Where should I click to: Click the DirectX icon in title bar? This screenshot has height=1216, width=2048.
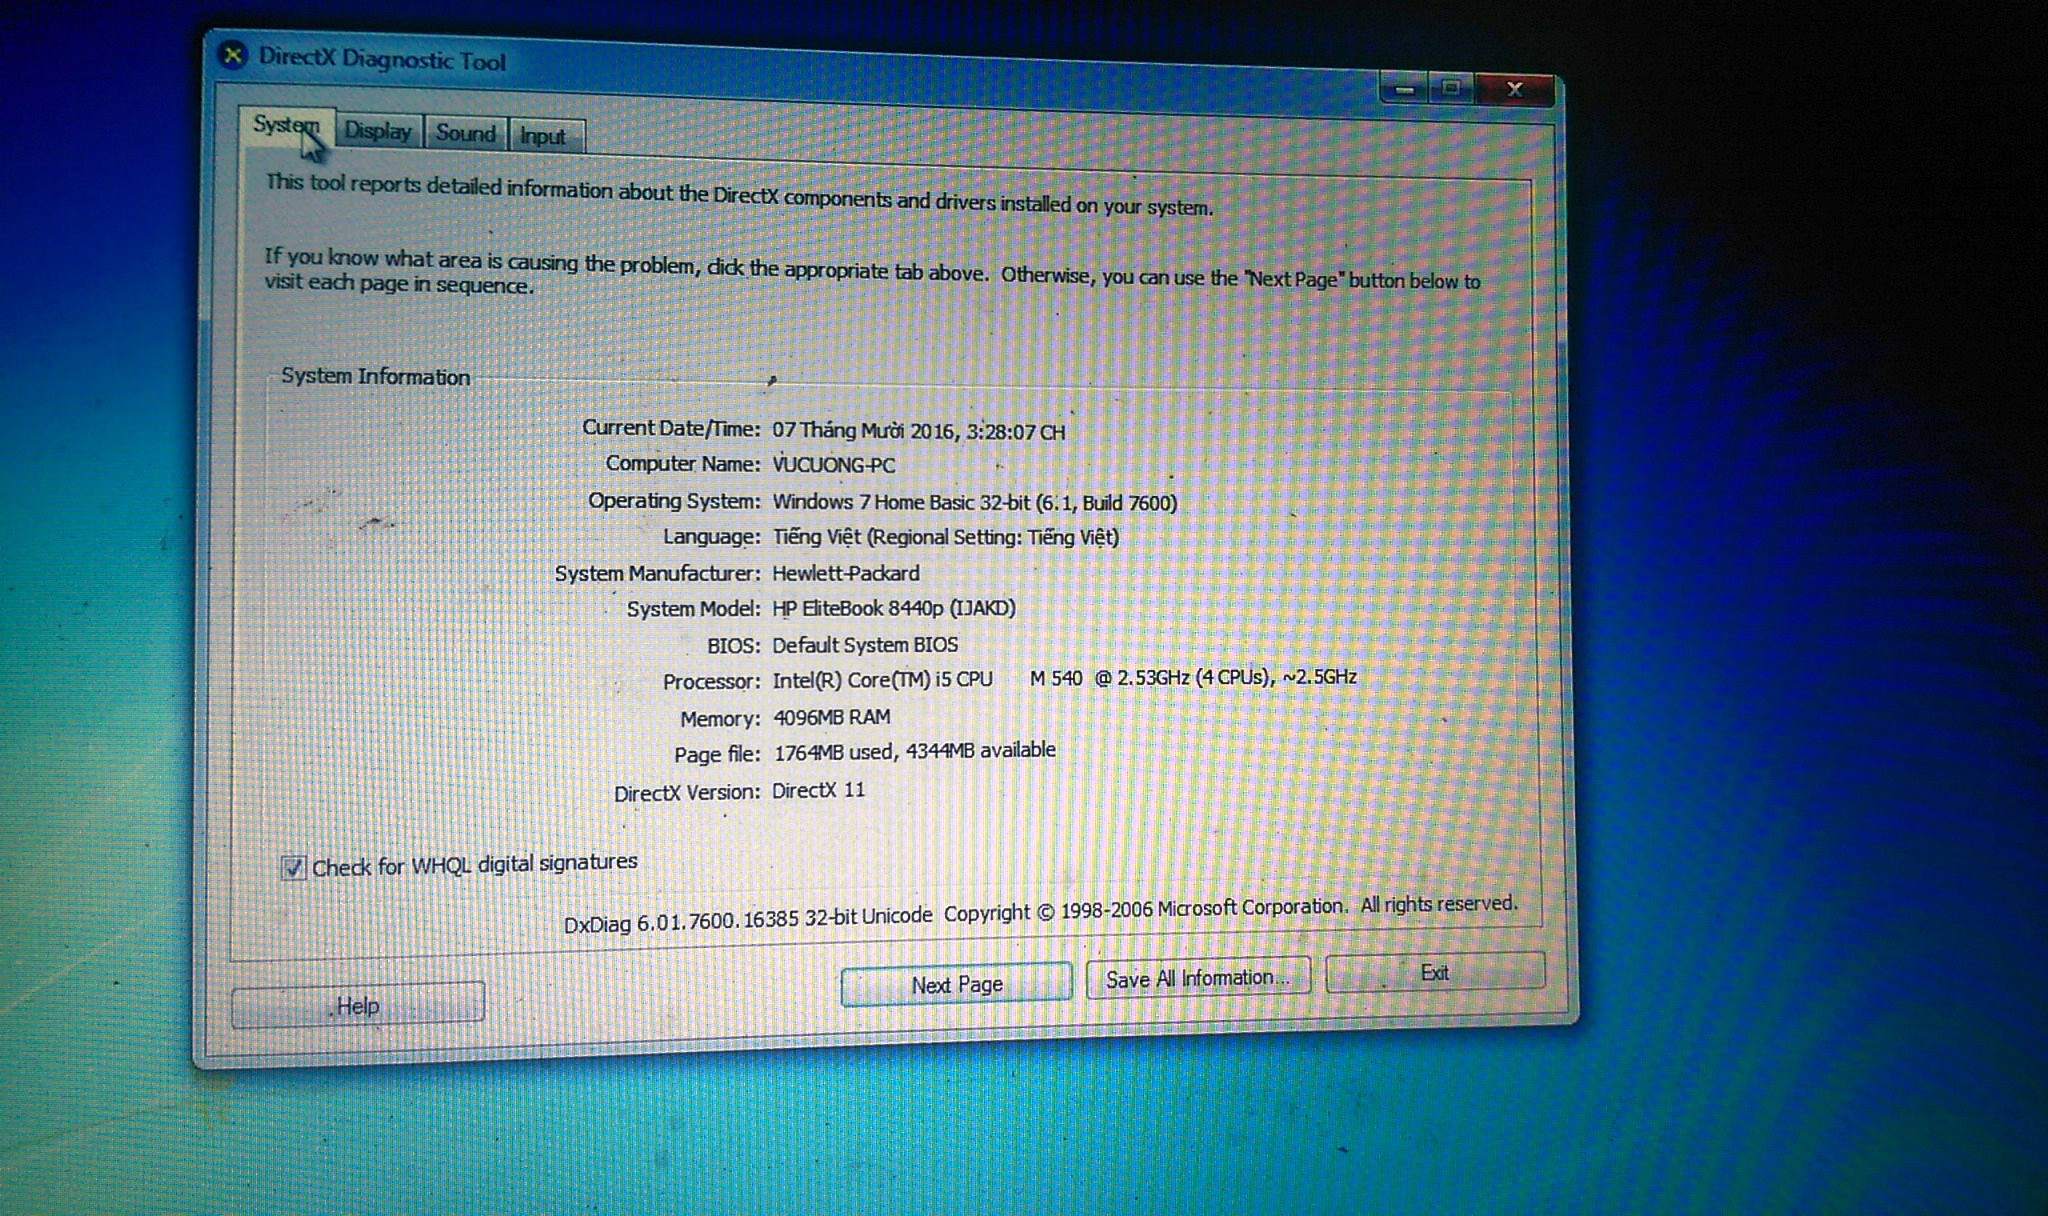(232, 55)
